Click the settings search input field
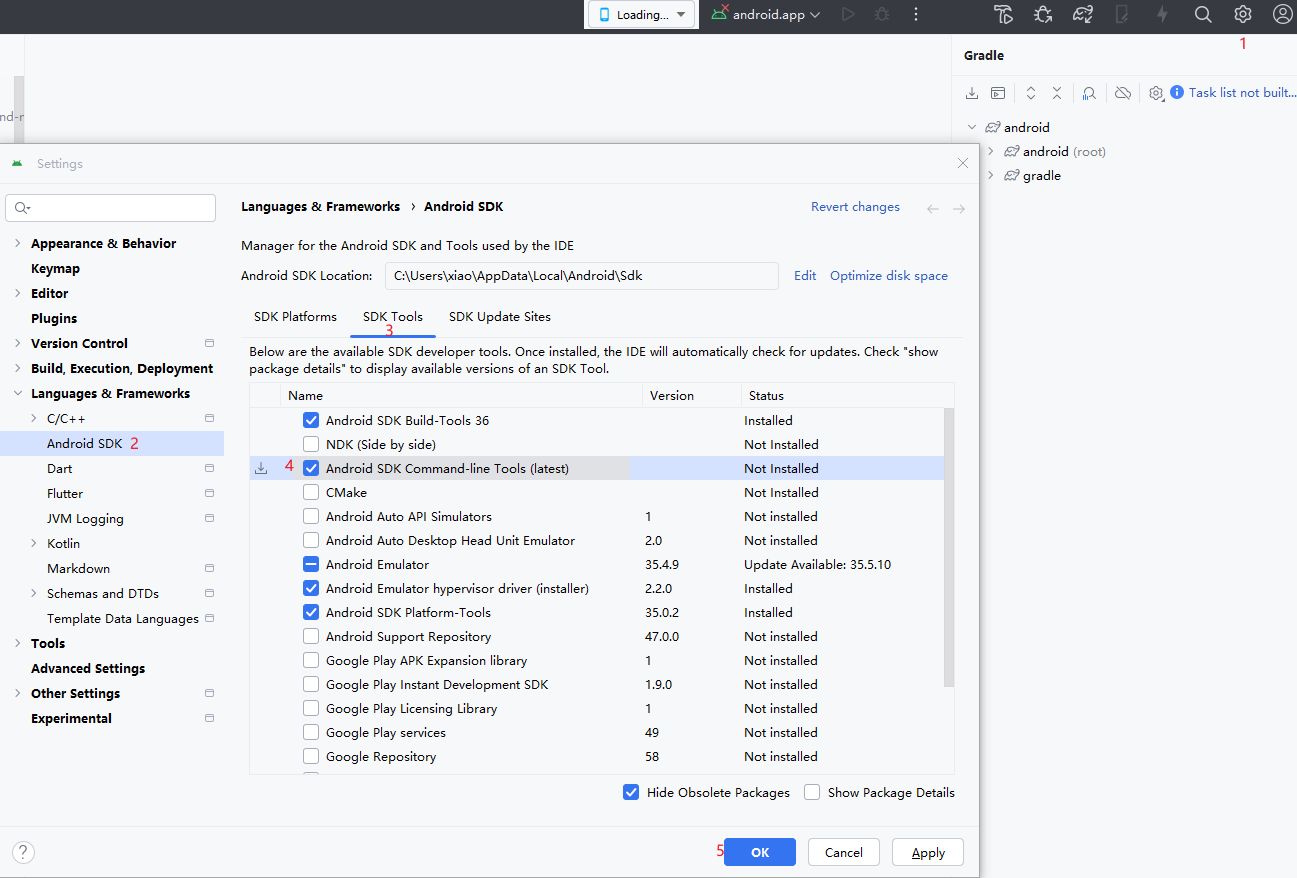 tap(110, 207)
